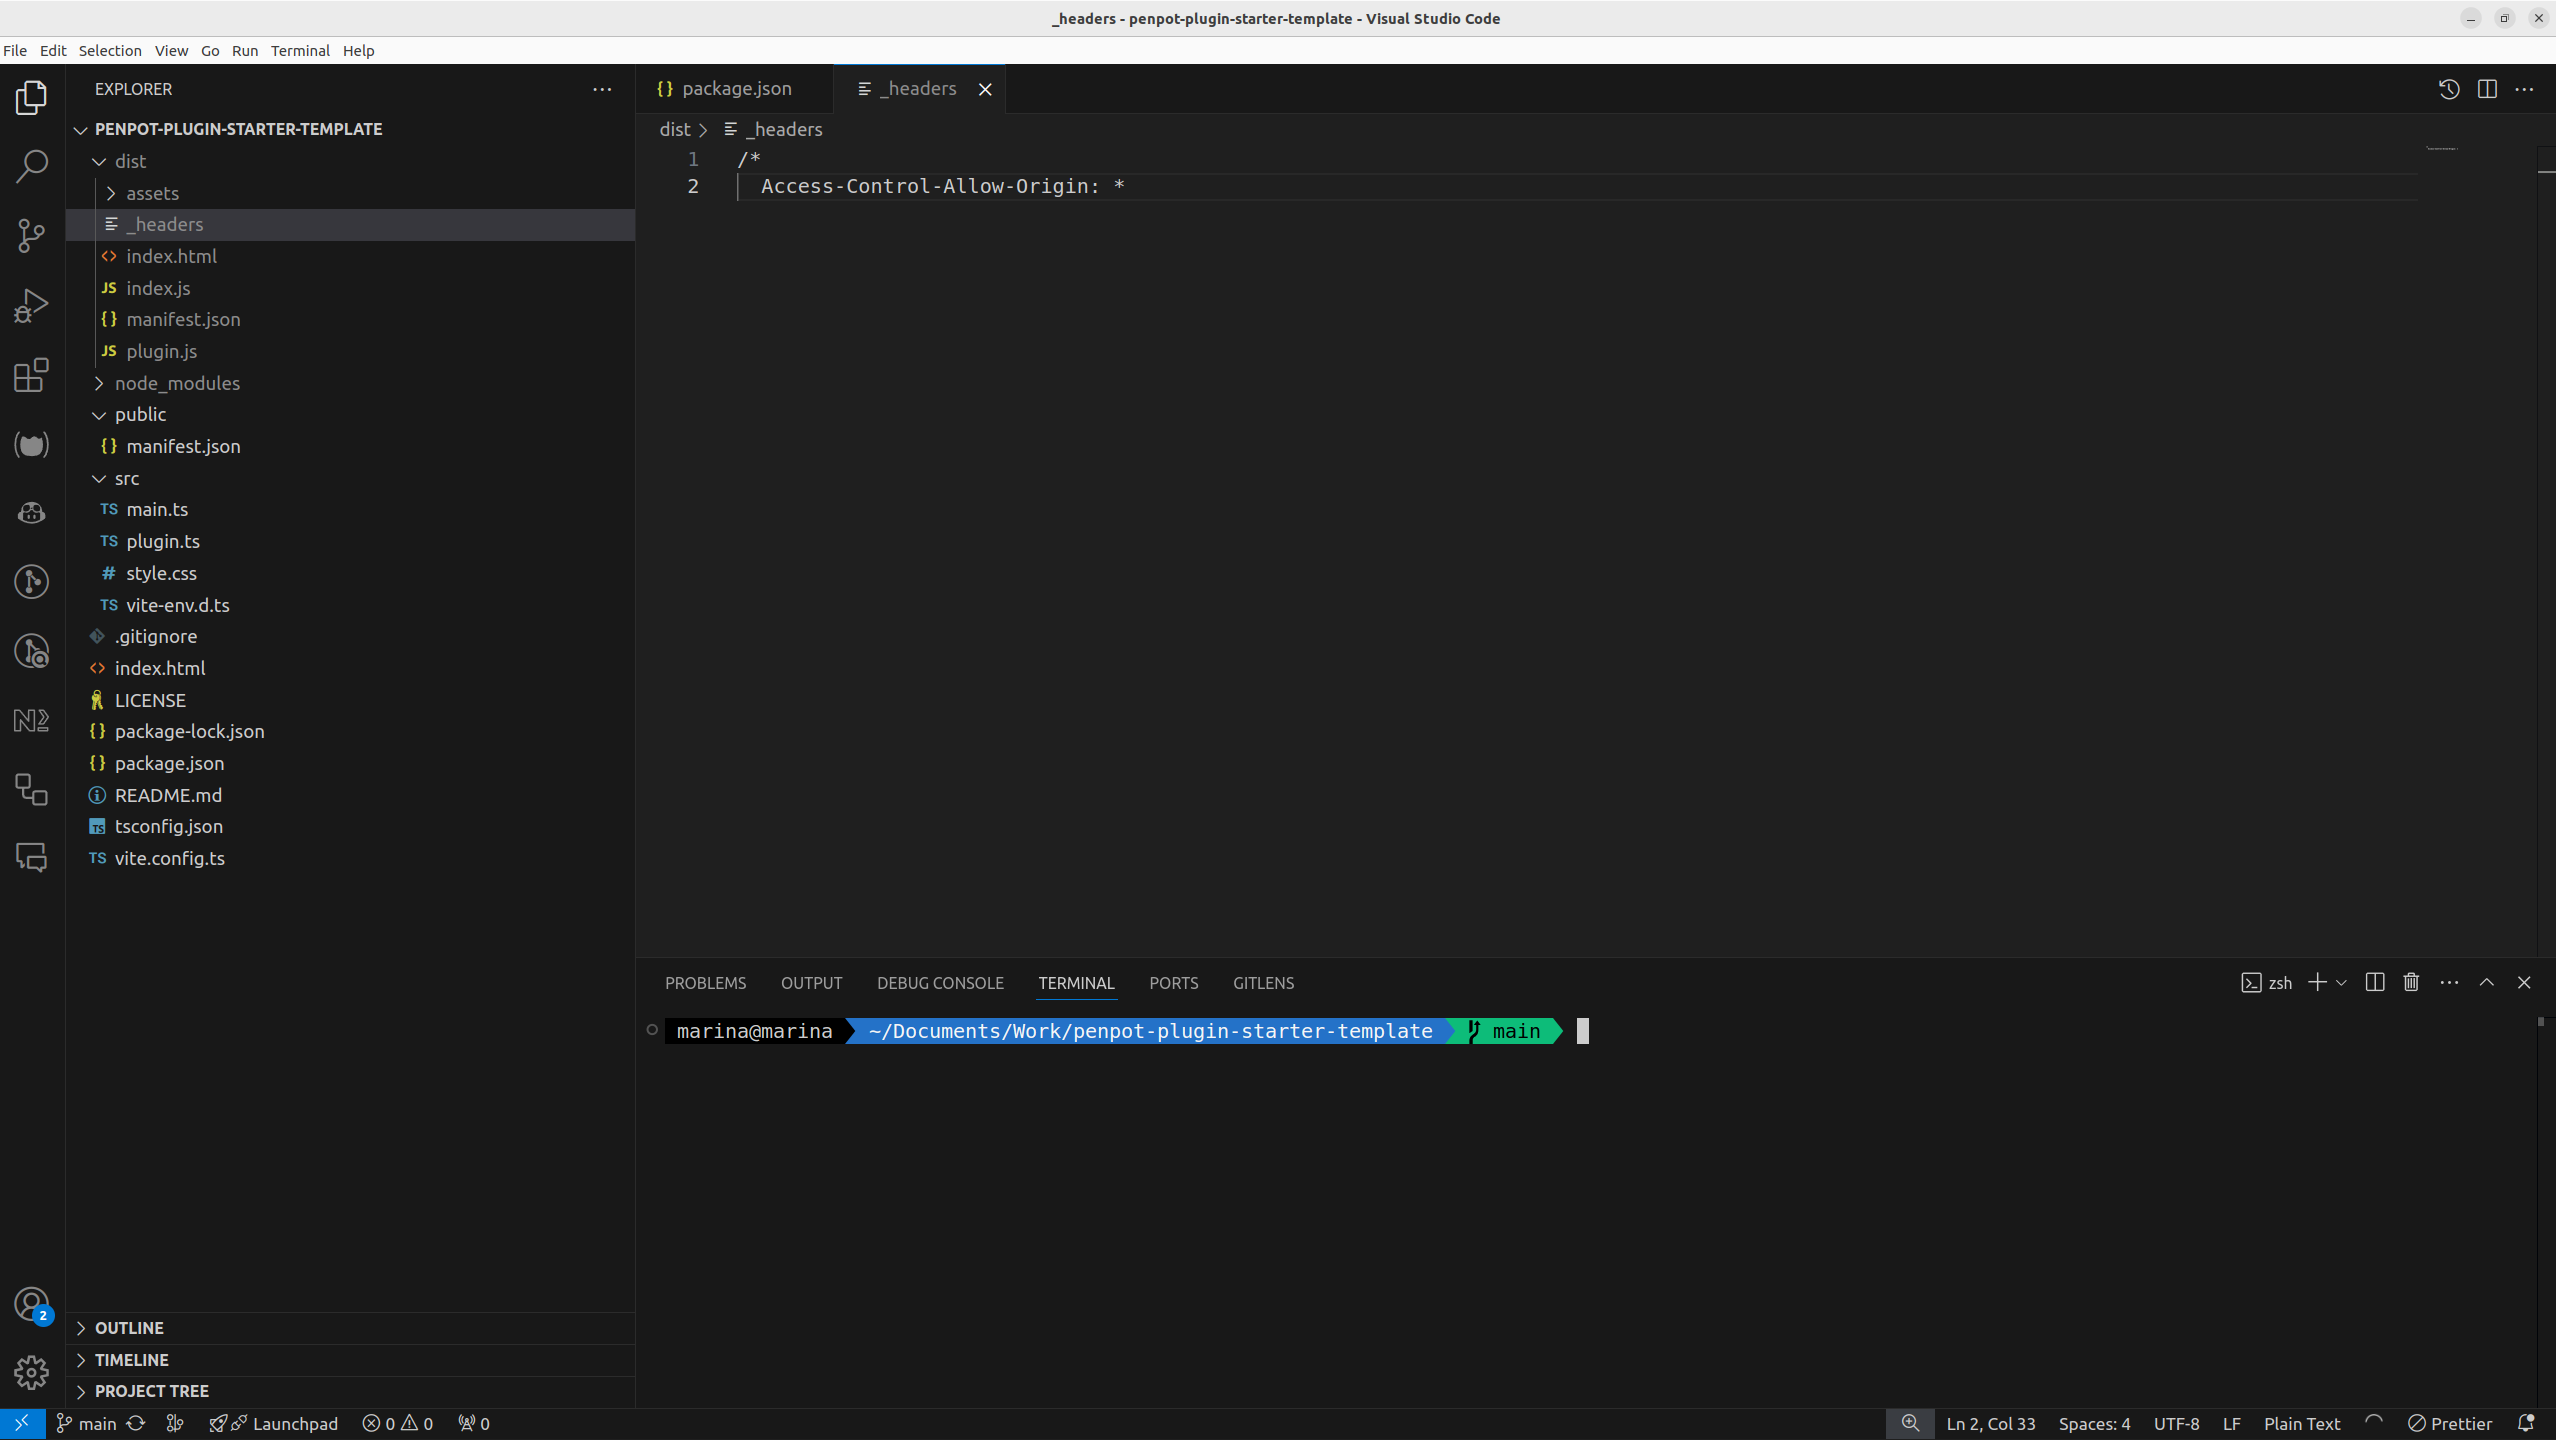
Task: Open the Extensions view
Action: (x=32, y=375)
